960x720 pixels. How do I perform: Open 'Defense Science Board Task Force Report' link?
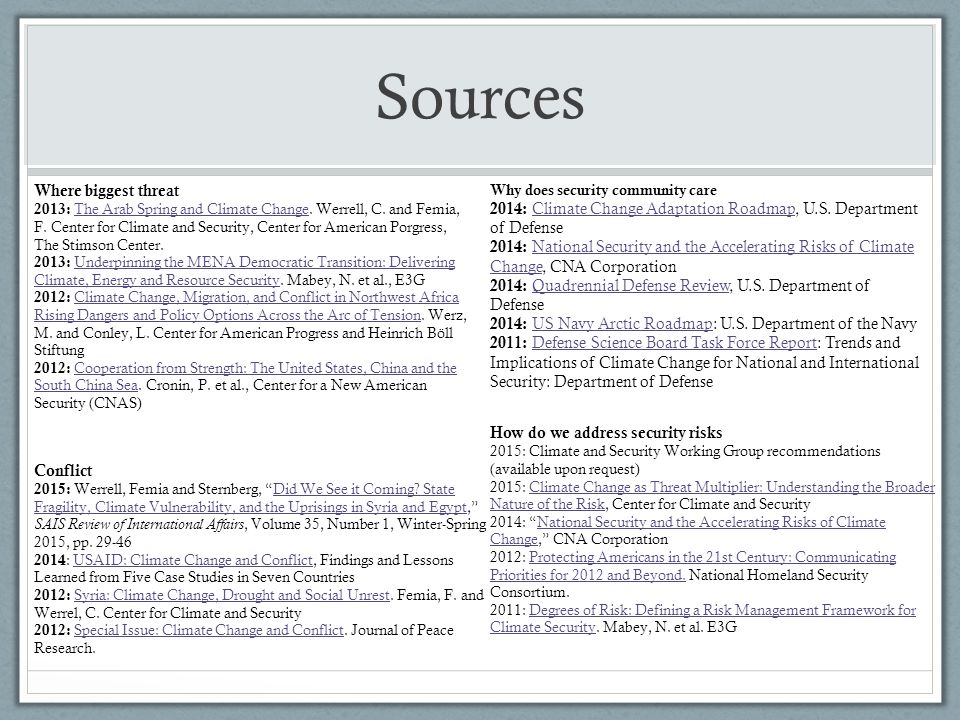(674, 342)
